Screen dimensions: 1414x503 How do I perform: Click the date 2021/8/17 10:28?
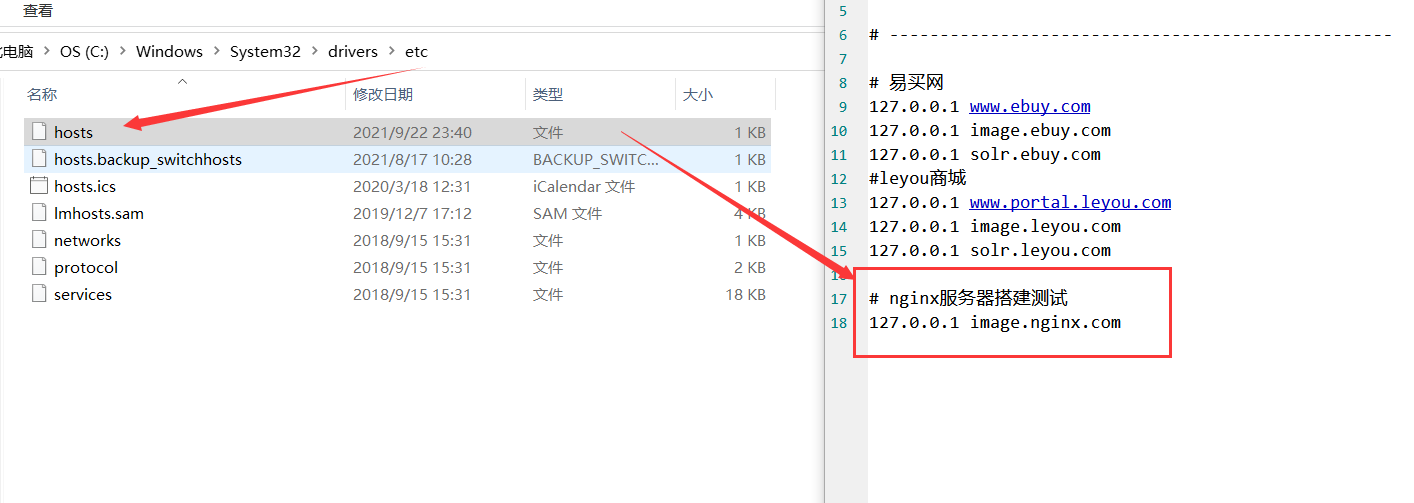(412, 159)
